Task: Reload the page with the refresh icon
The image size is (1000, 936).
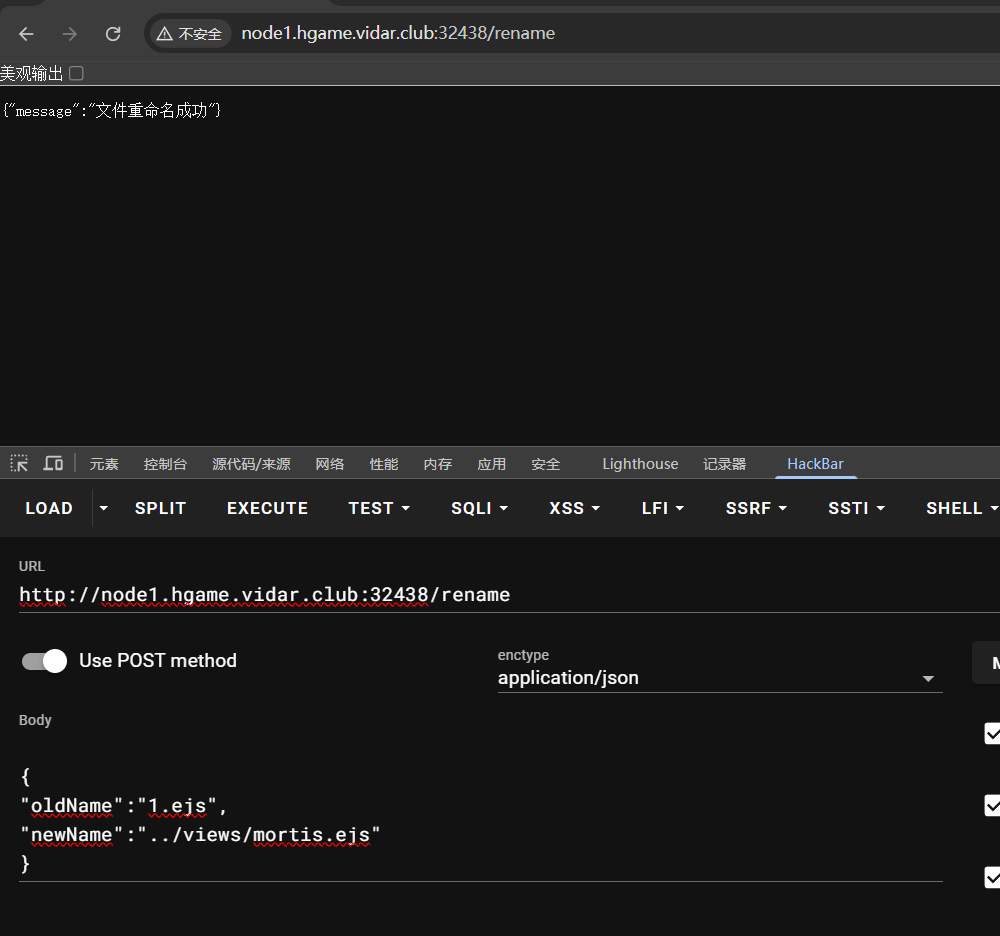Action: pos(113,34)
